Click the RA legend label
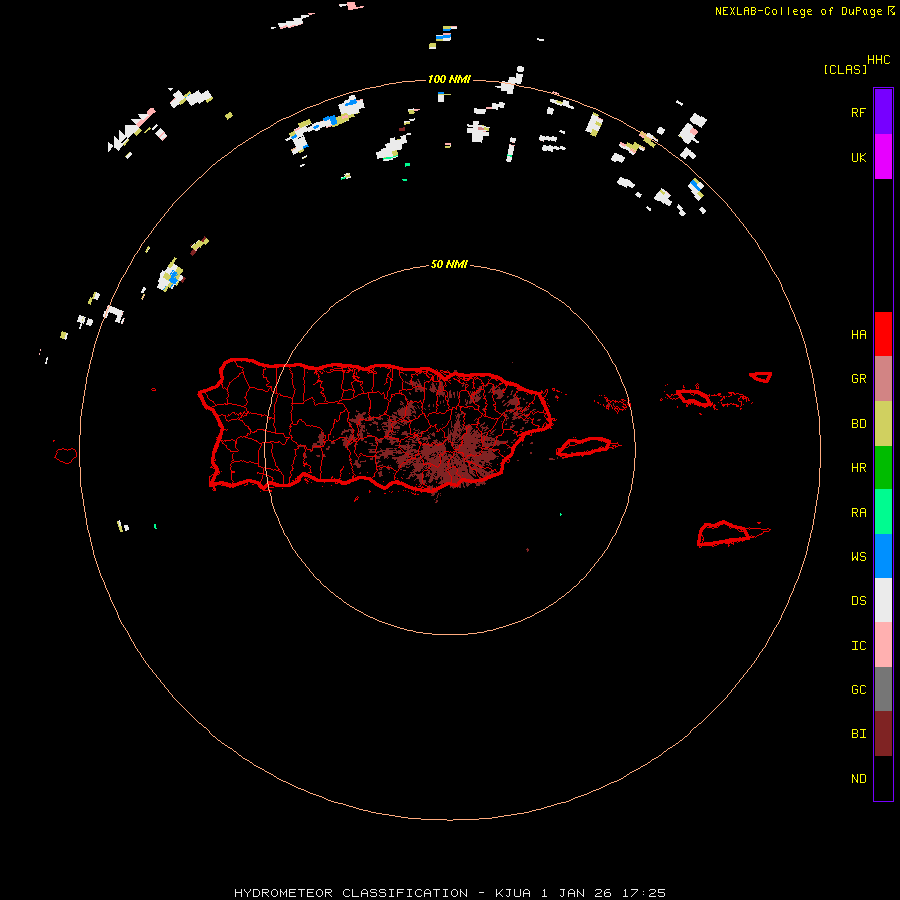The width and height of the screenshot is (900, 900). pos(858,513)
